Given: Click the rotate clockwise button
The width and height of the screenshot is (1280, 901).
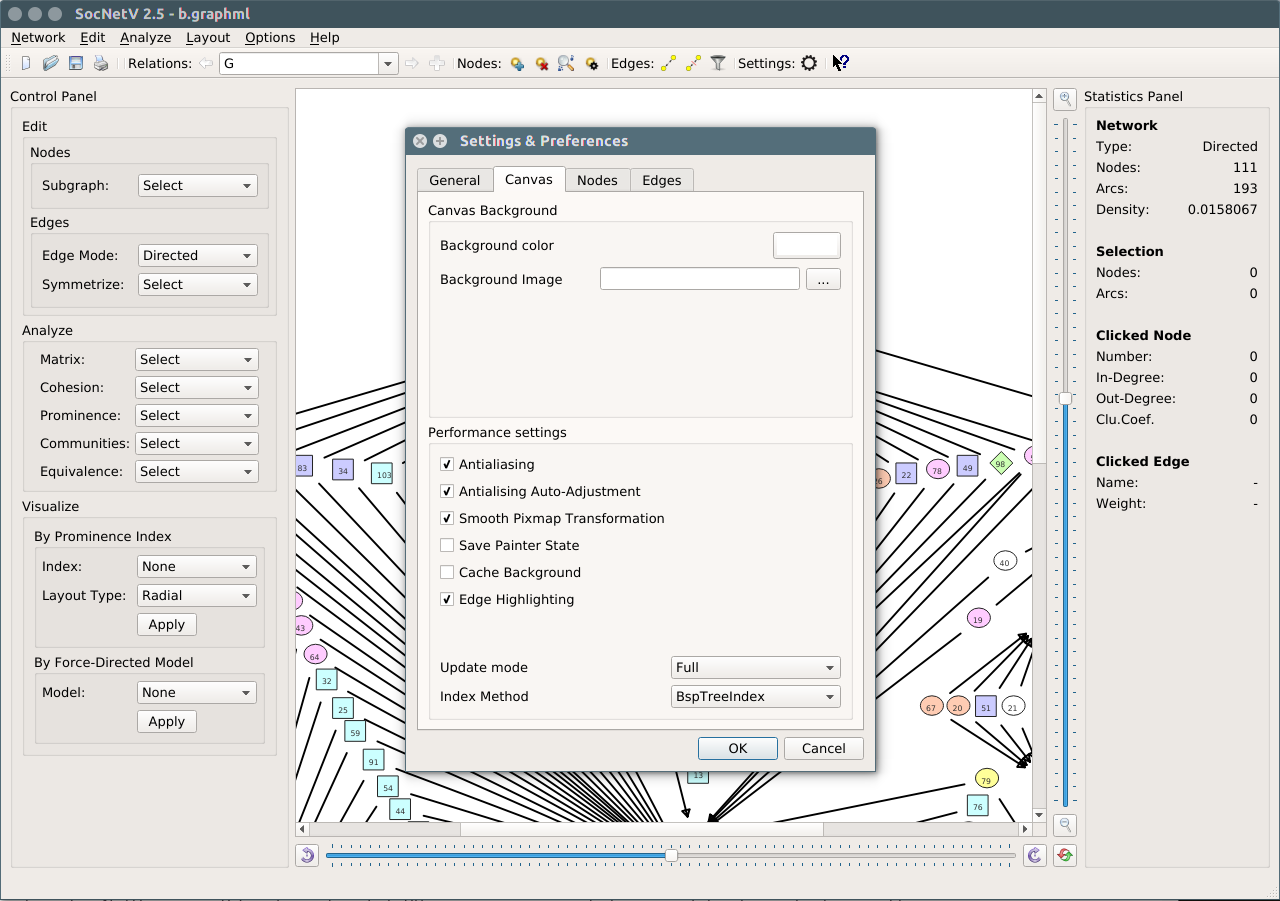Looking at the screenshot, I should pyautogui.click(x=1034, y=855).
